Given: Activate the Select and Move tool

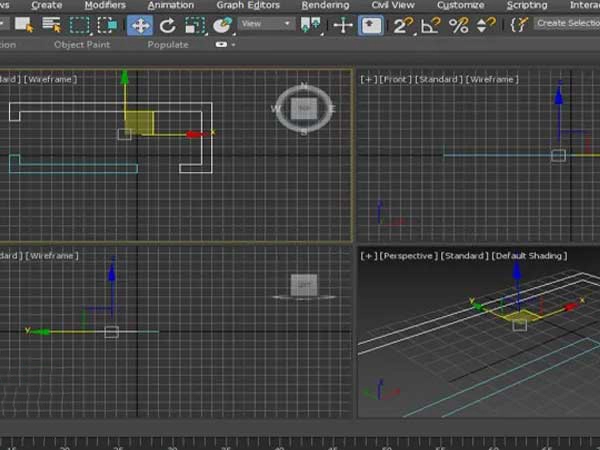Looking at the screenshot, I should click(140, 26).
